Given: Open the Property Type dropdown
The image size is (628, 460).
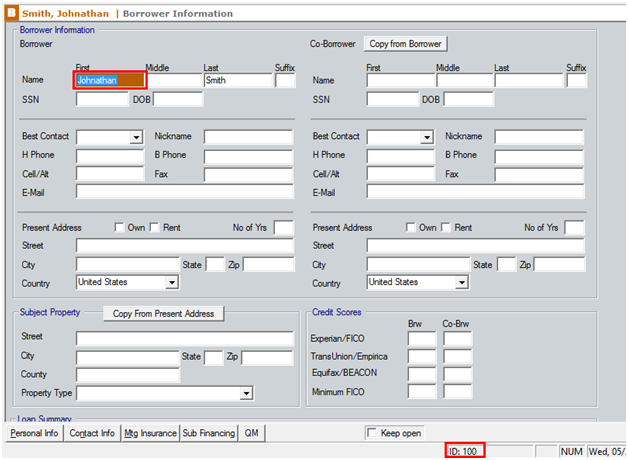Looking at the screenshot, I should coord(246,394).
